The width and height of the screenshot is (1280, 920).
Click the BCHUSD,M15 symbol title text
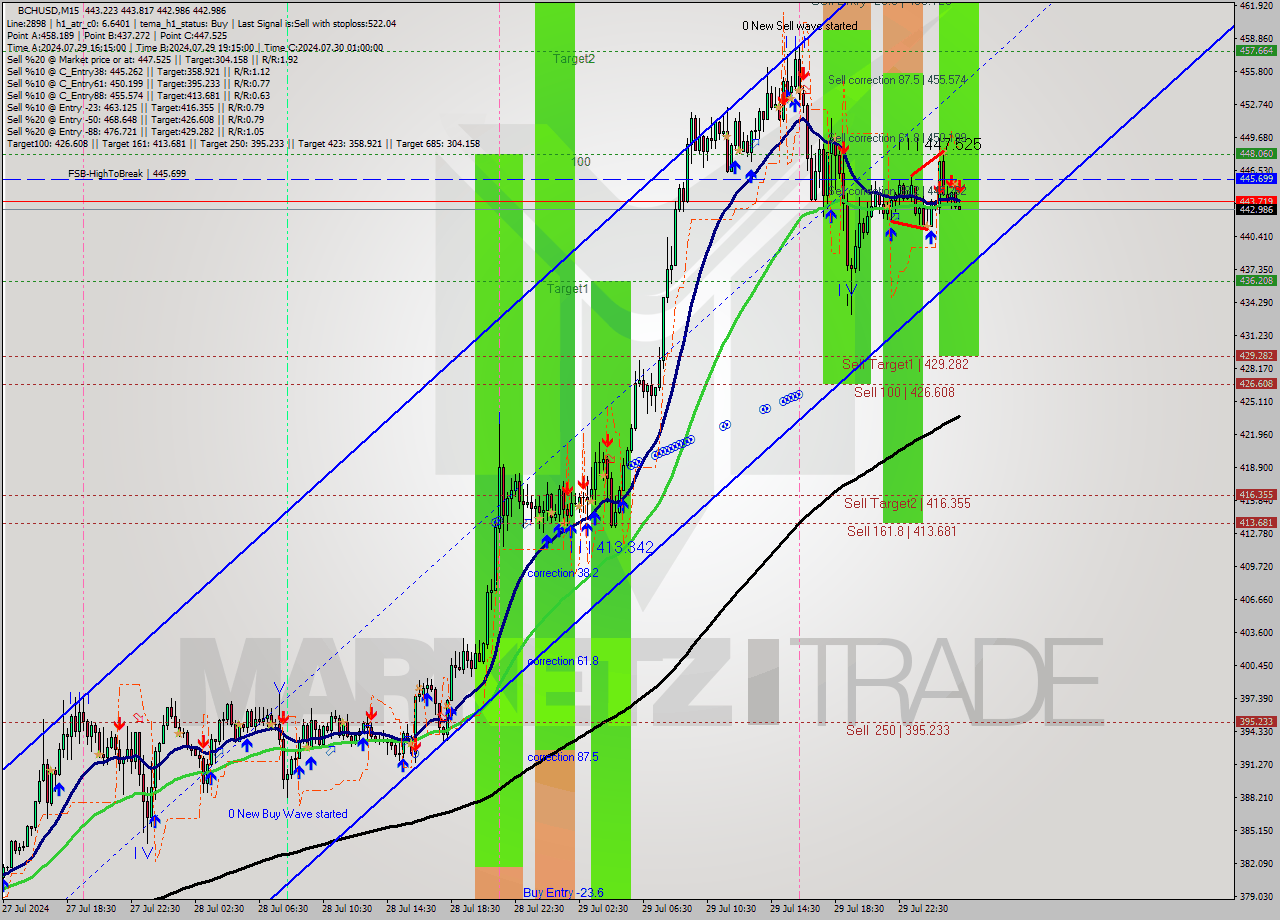coord(48,10)
